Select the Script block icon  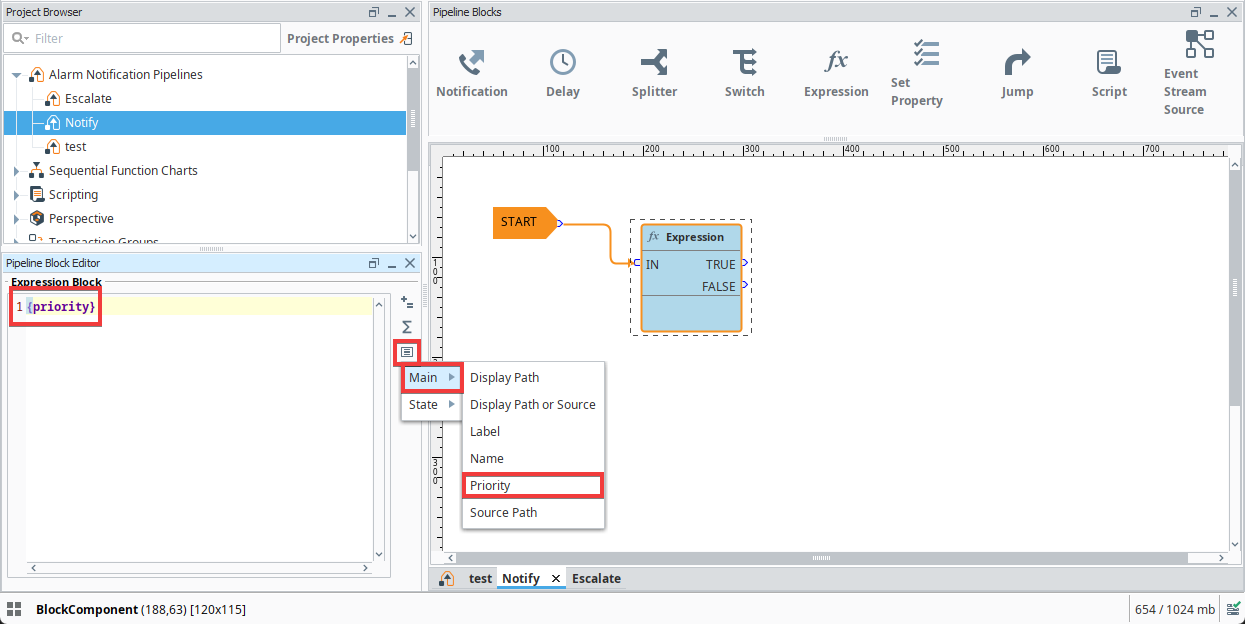[1108, 74]
